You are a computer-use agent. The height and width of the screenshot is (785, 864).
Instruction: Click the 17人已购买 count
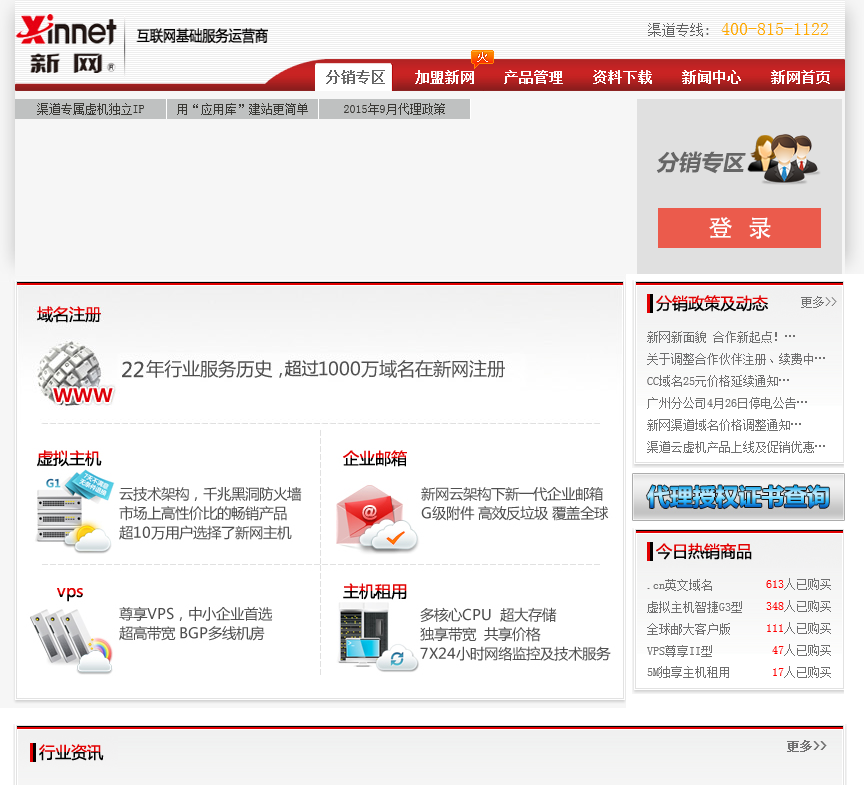pos(802,672)
